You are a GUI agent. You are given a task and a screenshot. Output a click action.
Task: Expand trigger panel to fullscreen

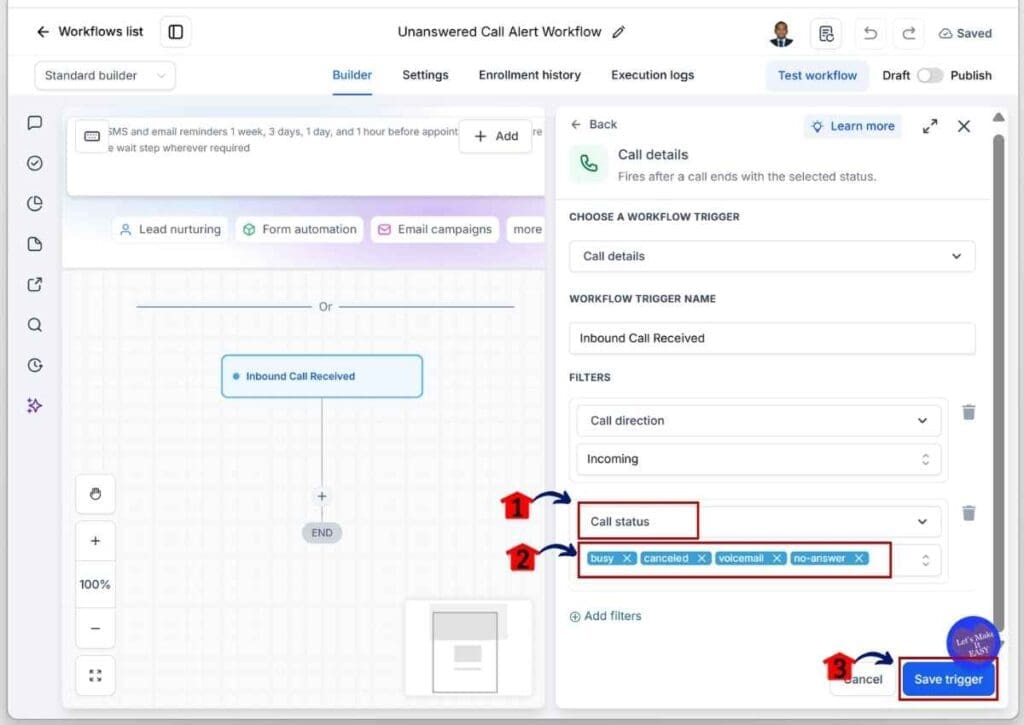point(930,126)
